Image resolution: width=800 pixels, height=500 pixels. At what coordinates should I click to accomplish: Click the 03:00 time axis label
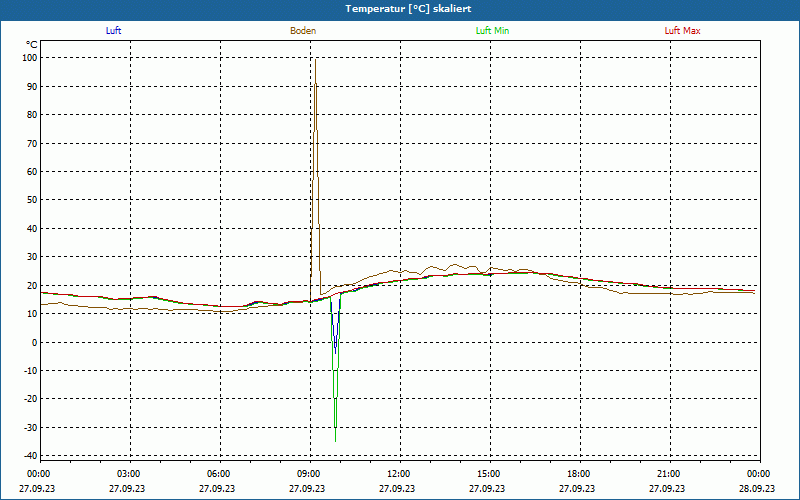pyautogui.click(x=129, y=474)
